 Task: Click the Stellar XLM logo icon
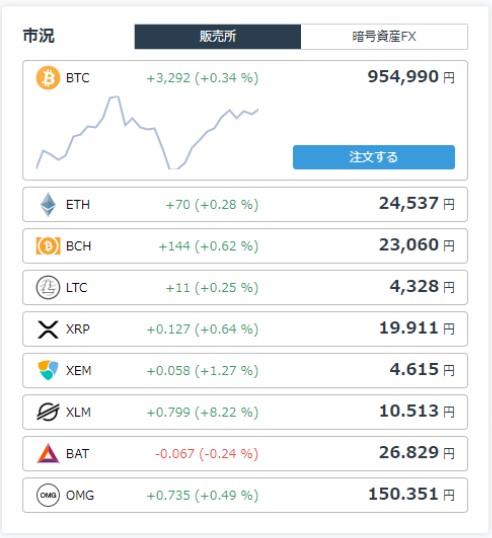pos(48,412)
